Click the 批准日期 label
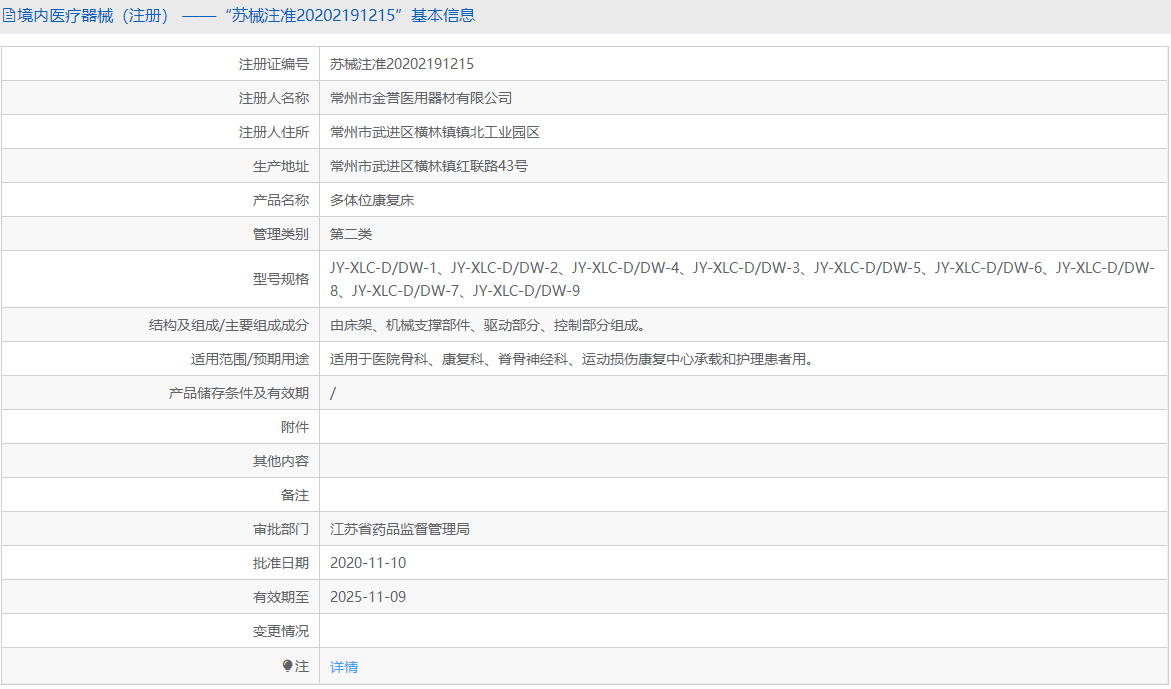 click(x=281, y=563)
